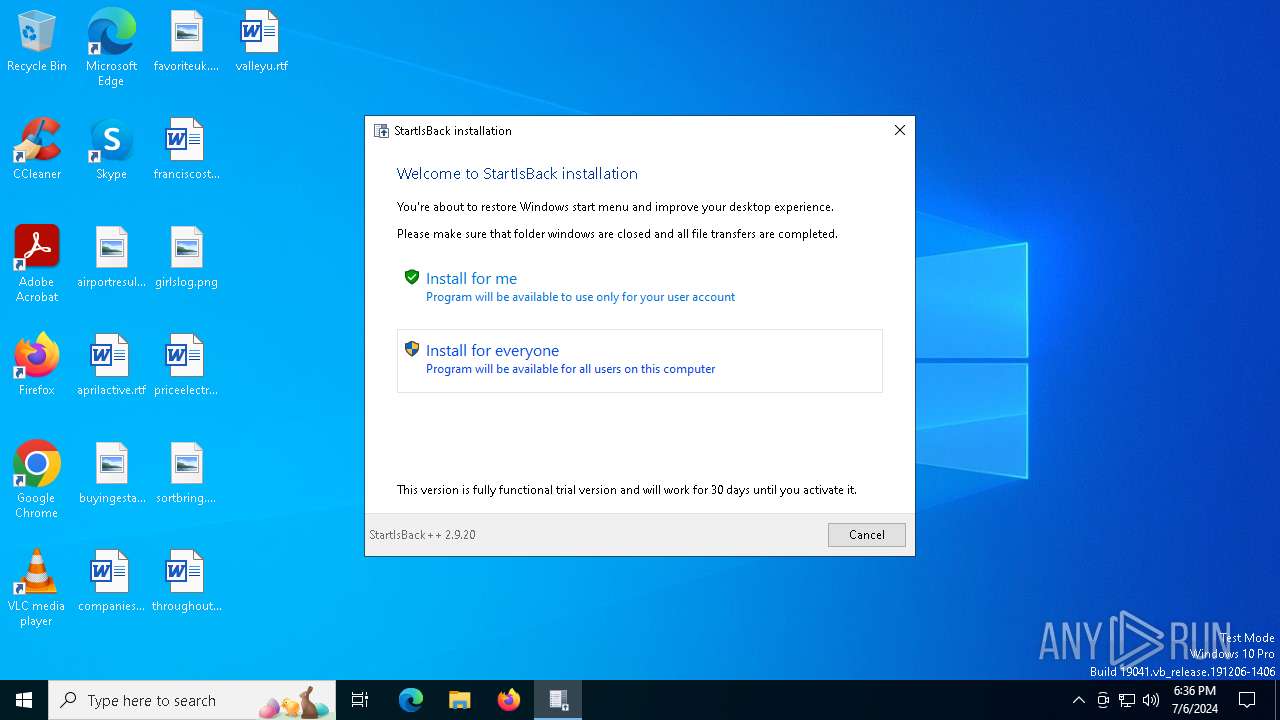Click the StartIsBack installer title bar icon
This screenshot has height=720, width=1280.
381,131
